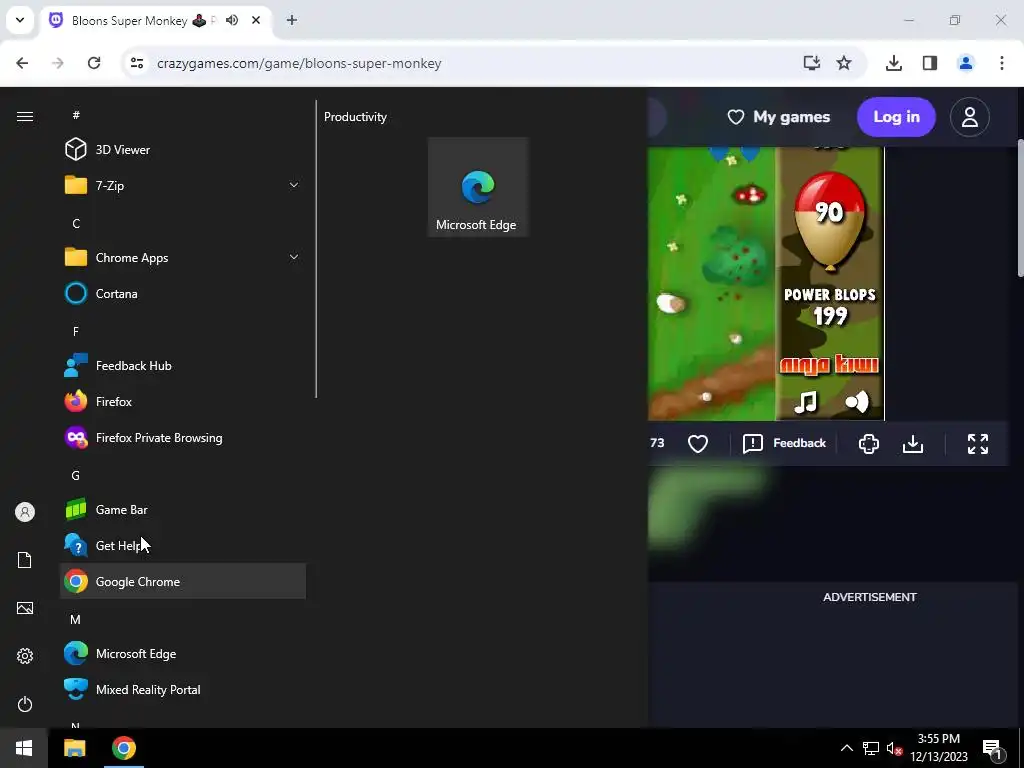Bookmark this page with star

click(844, 63)
